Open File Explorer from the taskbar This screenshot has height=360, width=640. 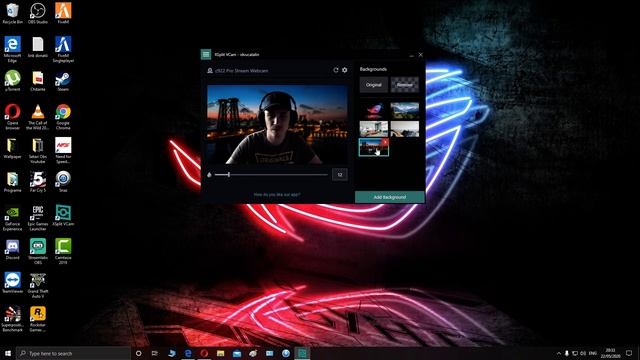pos(220,353)
